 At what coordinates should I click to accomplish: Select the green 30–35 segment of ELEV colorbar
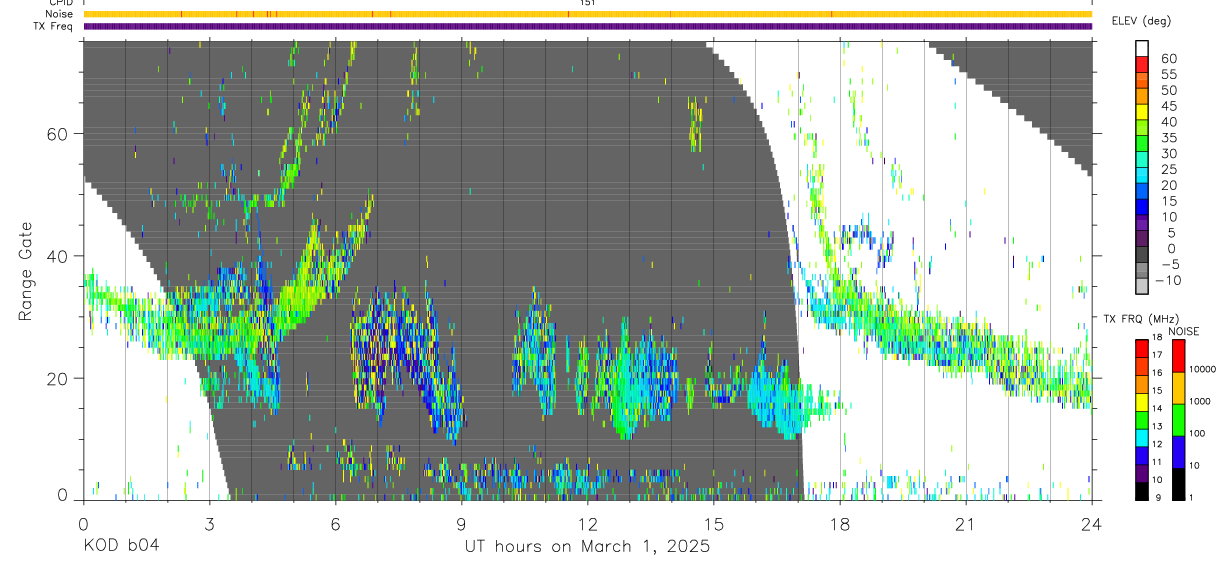point(1142,145)
